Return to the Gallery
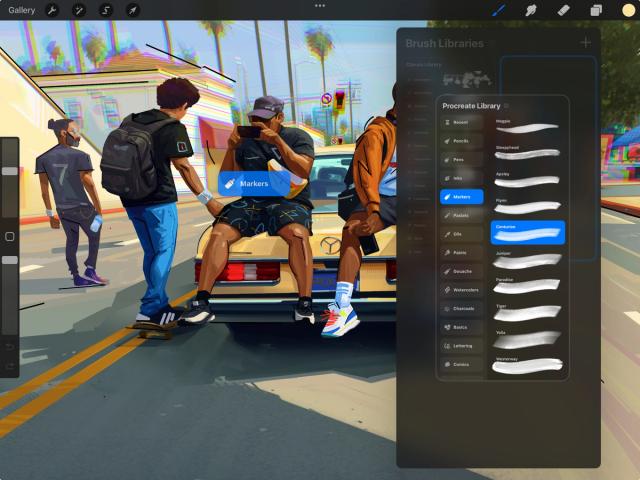Viewport: 640px width, 480px height. (x=22, y=10)
